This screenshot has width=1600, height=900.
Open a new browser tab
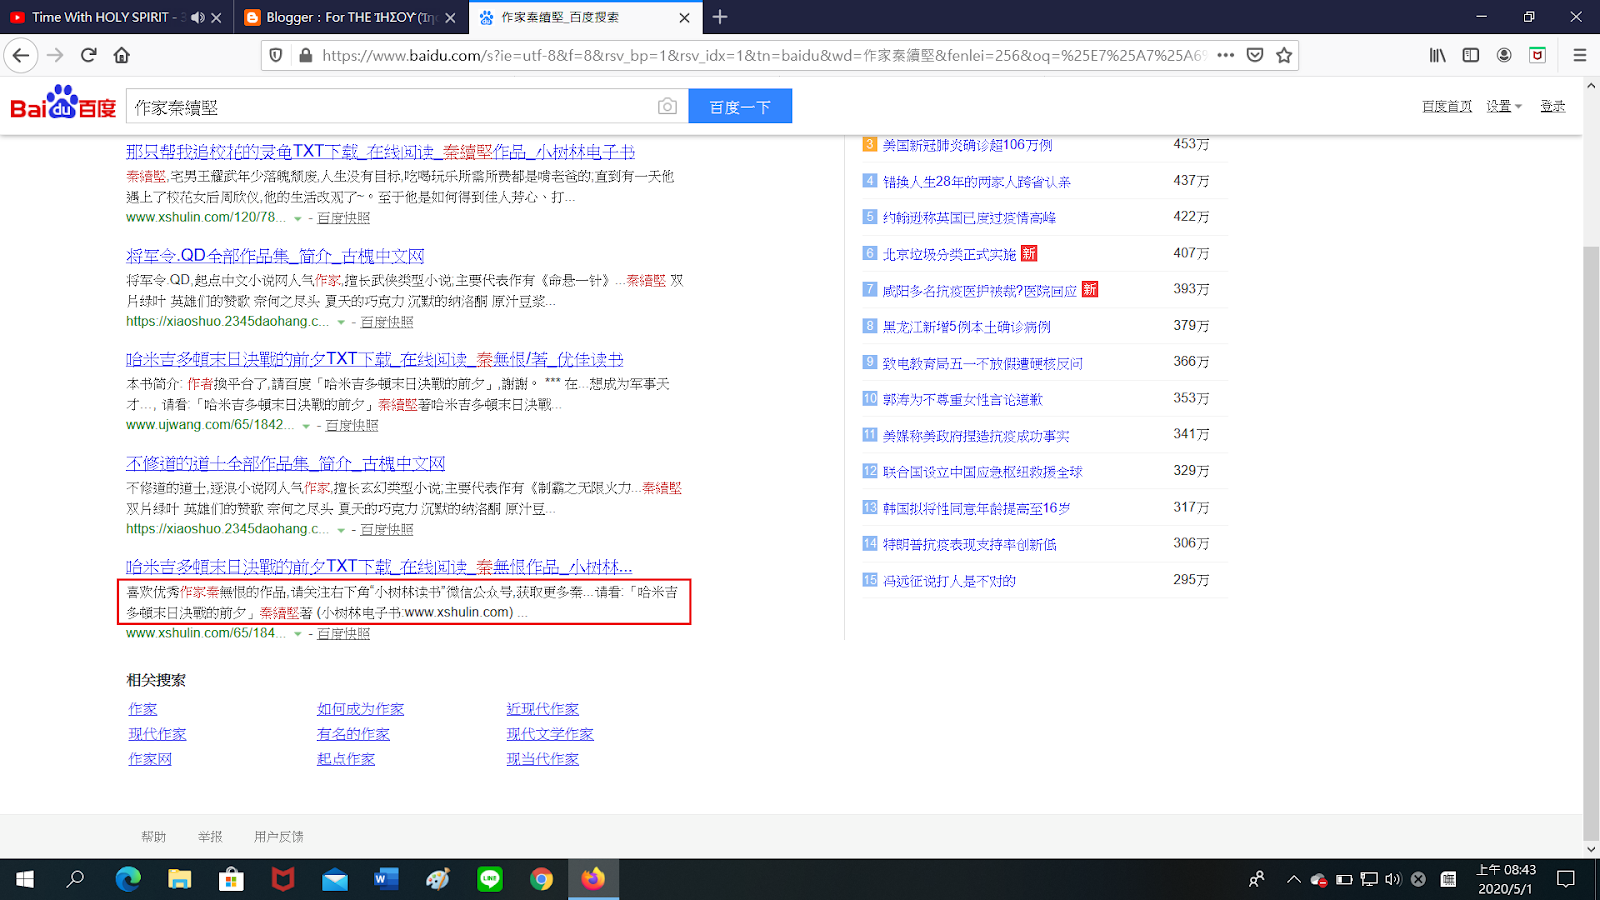point(720,17)
